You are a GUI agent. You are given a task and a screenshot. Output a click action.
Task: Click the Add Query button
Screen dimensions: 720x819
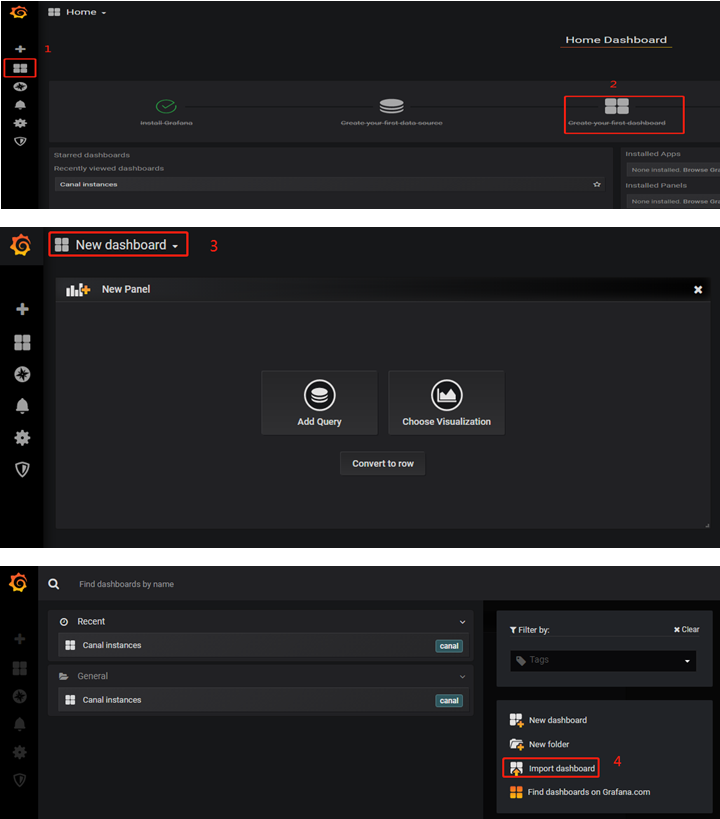pyautogui.click(x=319, y=403)
